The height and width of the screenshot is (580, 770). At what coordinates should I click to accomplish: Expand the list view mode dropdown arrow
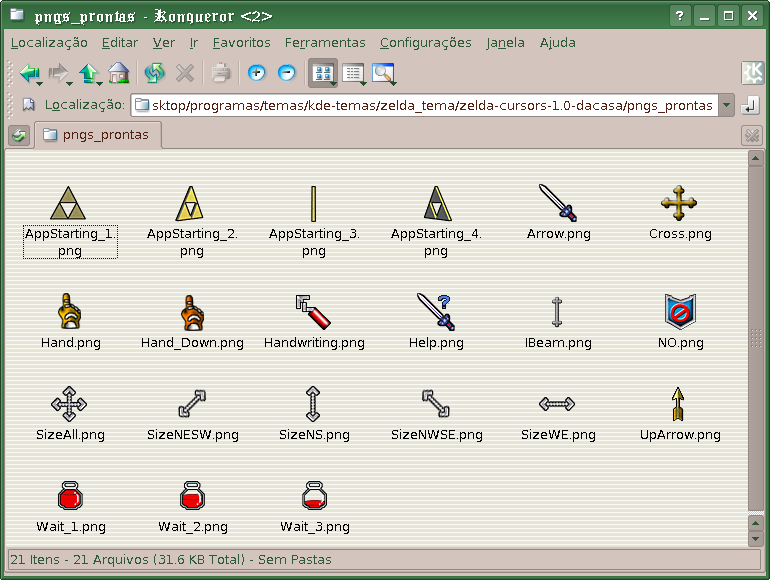(363, 84)
